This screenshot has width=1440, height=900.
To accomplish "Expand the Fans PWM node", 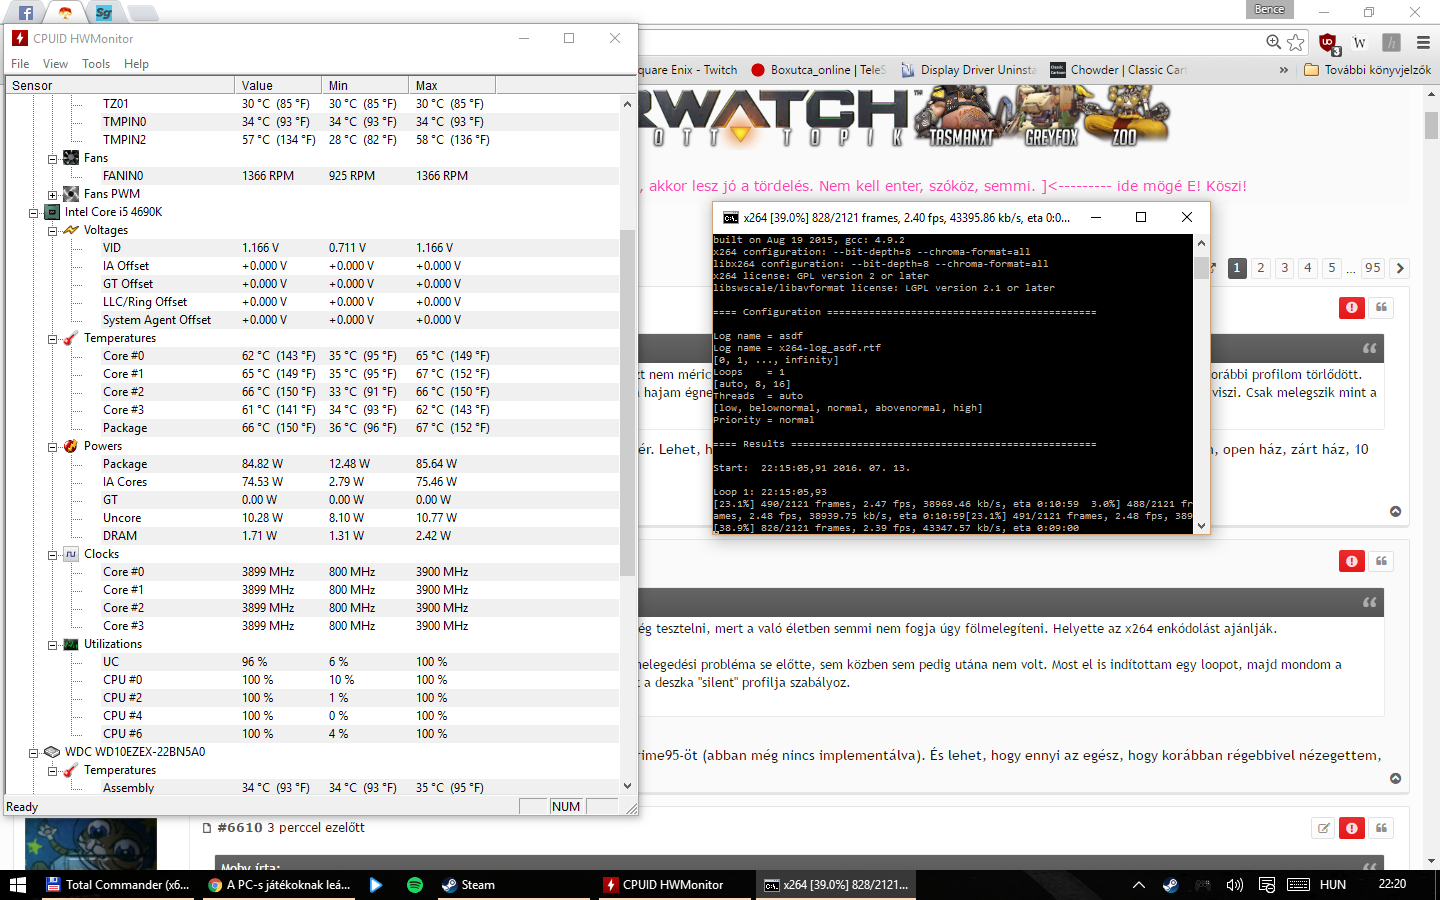I will 52,194.
